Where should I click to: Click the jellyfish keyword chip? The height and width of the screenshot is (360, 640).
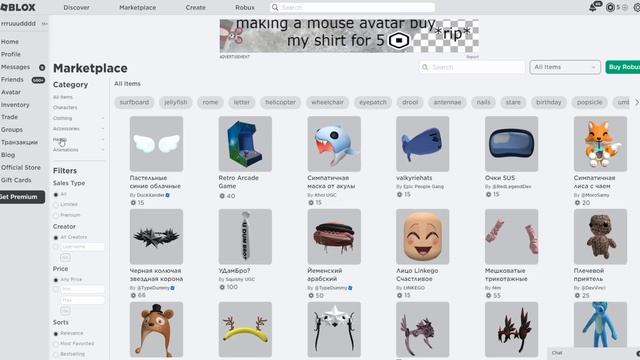pyautogui.click(x=176, y=102)
